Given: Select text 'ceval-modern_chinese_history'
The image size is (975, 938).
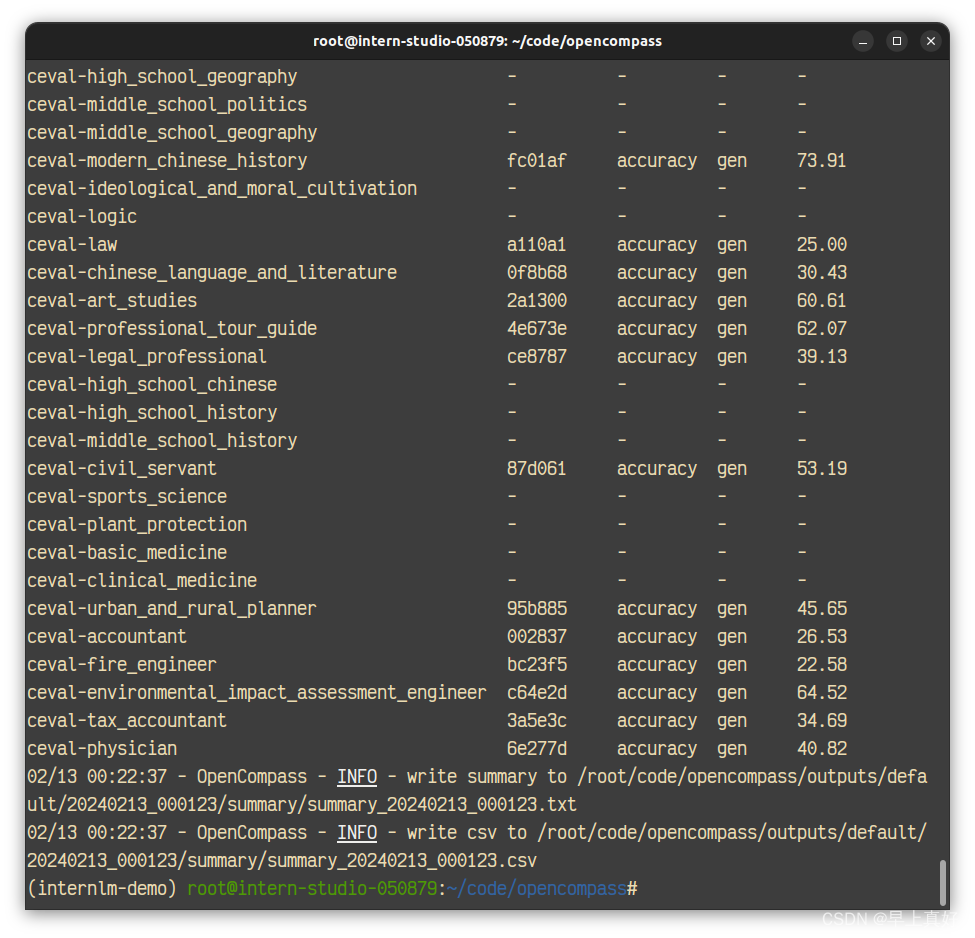Looking at the screenshot, I should [x=167, y=160].
